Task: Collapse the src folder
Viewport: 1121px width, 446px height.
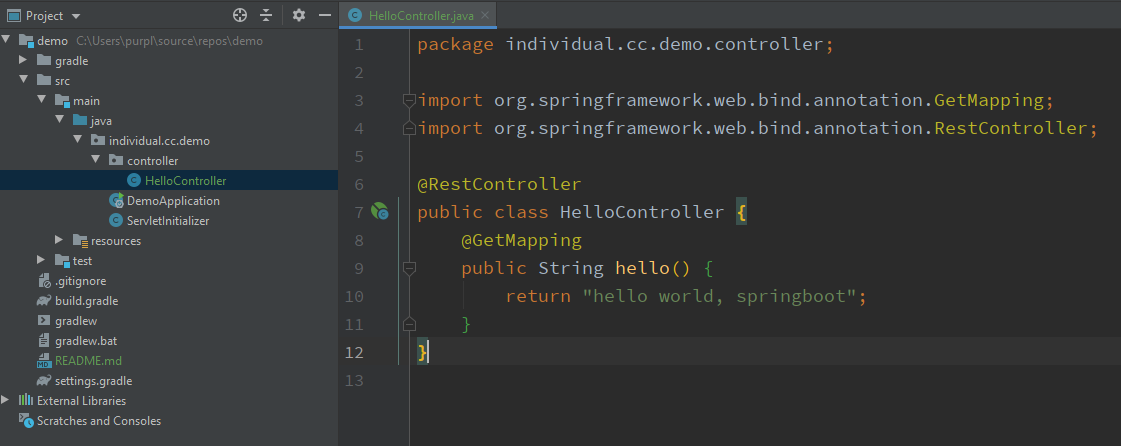Action: [x=24, y=81]
